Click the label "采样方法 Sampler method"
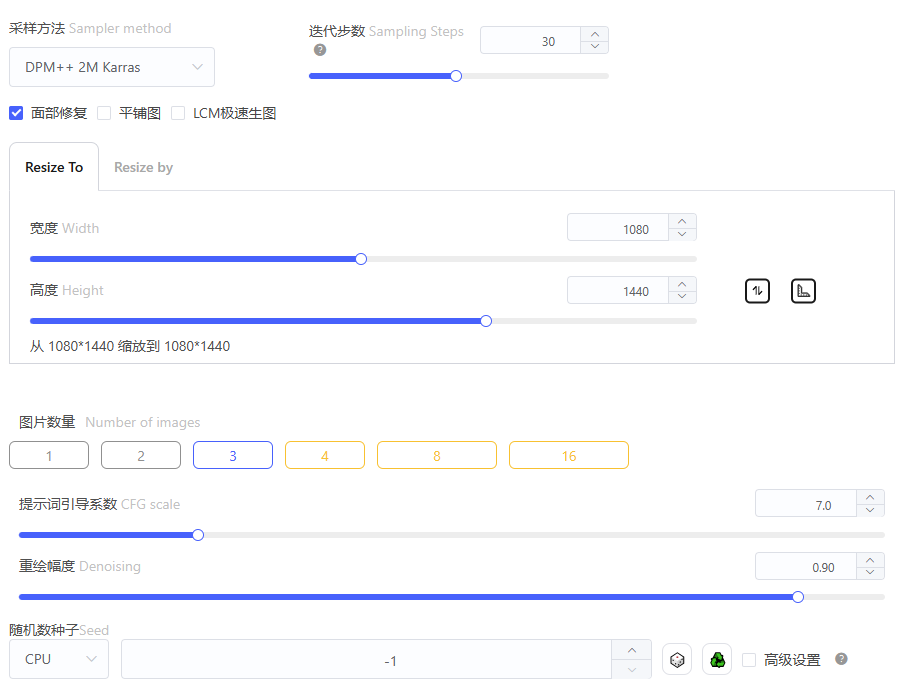The image size is (906, 689). pyautogui.click(x=90, y=28)
